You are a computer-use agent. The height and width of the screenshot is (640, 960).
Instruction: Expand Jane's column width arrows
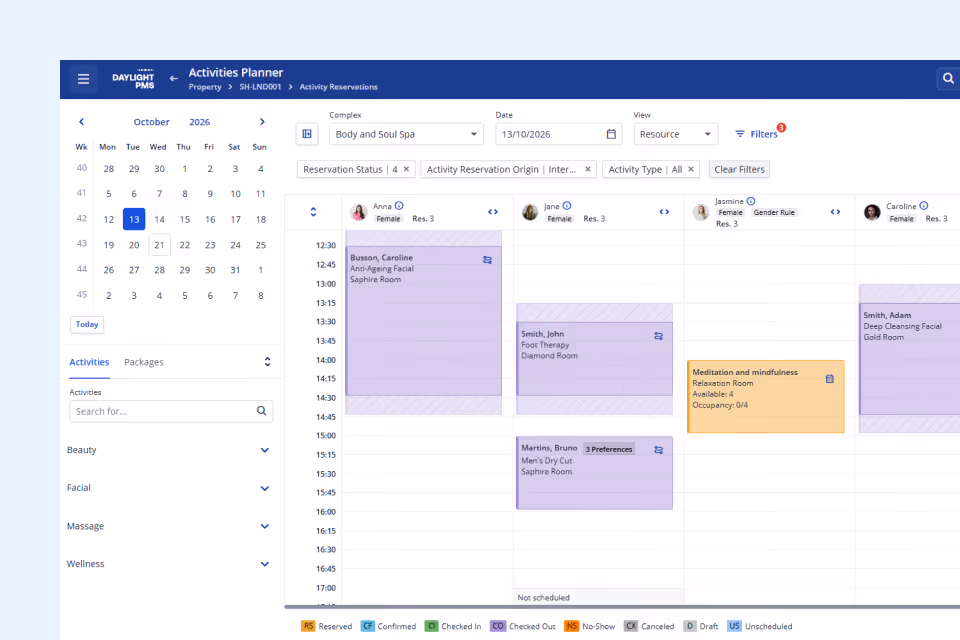point(664,212)
